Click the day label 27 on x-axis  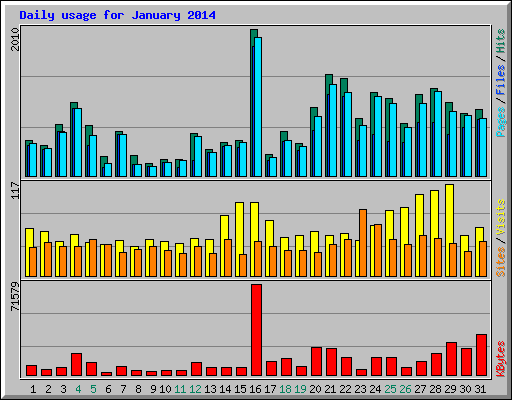click(x=420, y=389)
